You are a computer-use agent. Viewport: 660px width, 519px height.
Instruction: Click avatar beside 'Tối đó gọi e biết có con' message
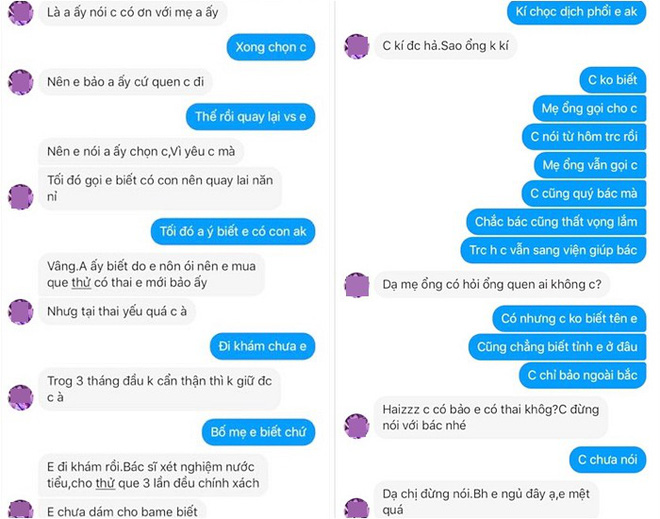pyautogui.click(x=21, y=197)
